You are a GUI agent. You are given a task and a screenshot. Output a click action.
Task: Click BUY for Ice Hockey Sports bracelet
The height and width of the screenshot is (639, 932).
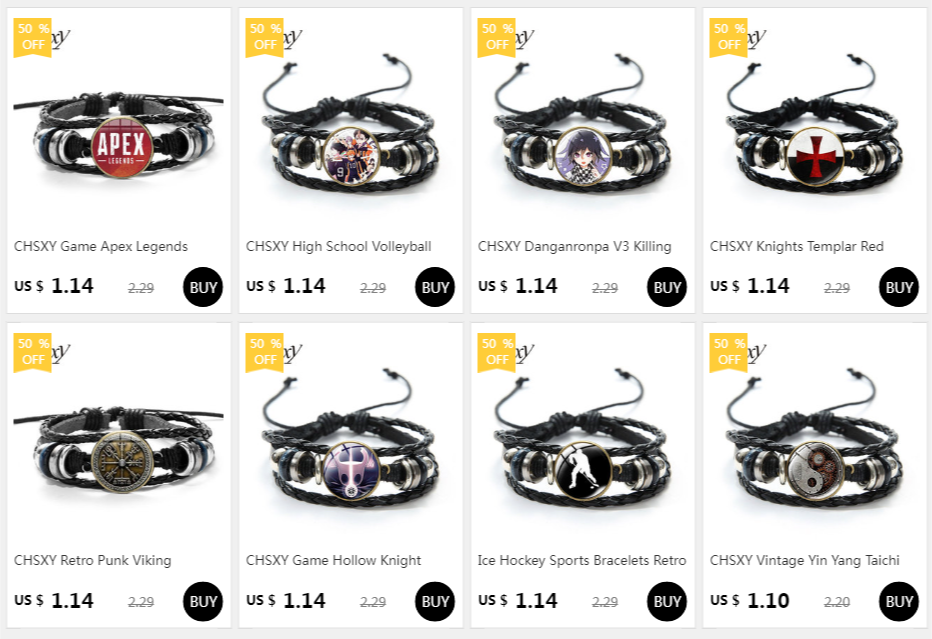pos(667,601)
